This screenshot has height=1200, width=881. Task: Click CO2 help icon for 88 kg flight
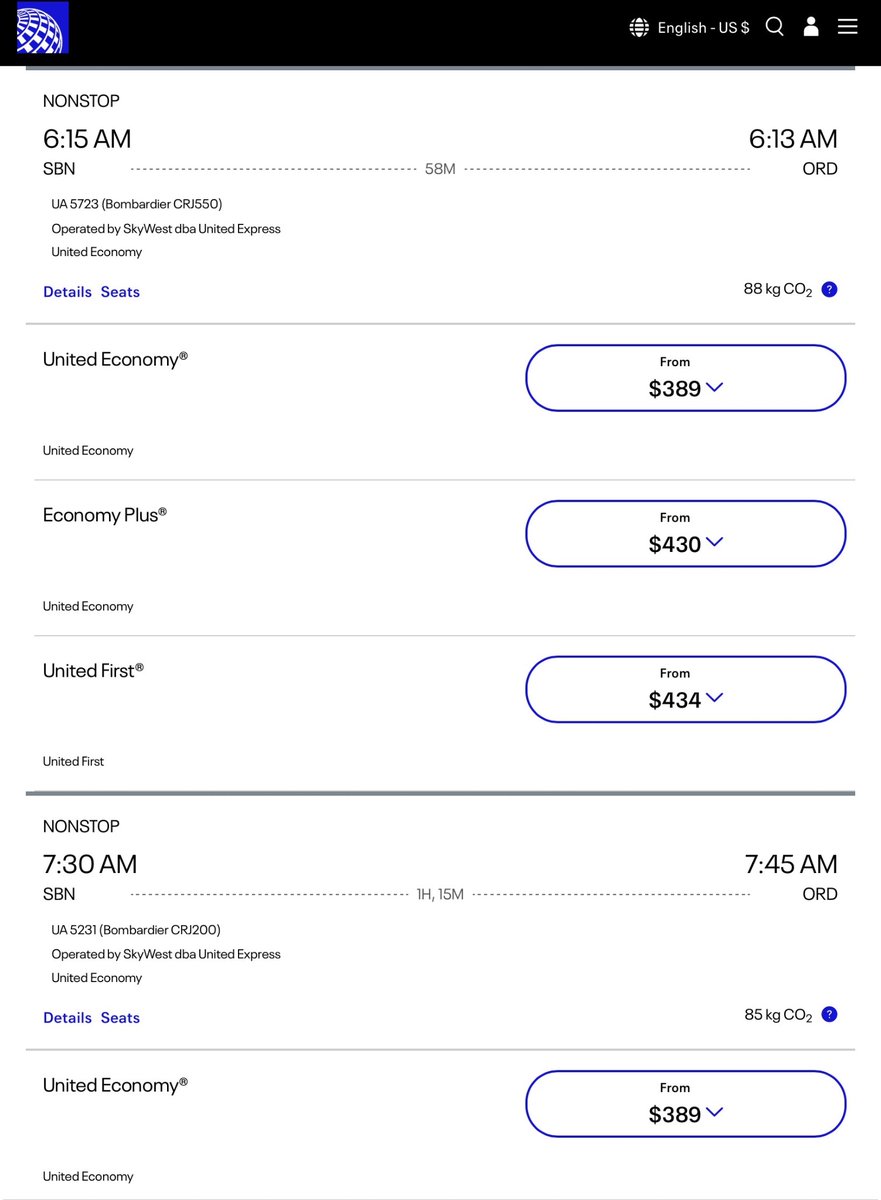[x=829, y=290]
